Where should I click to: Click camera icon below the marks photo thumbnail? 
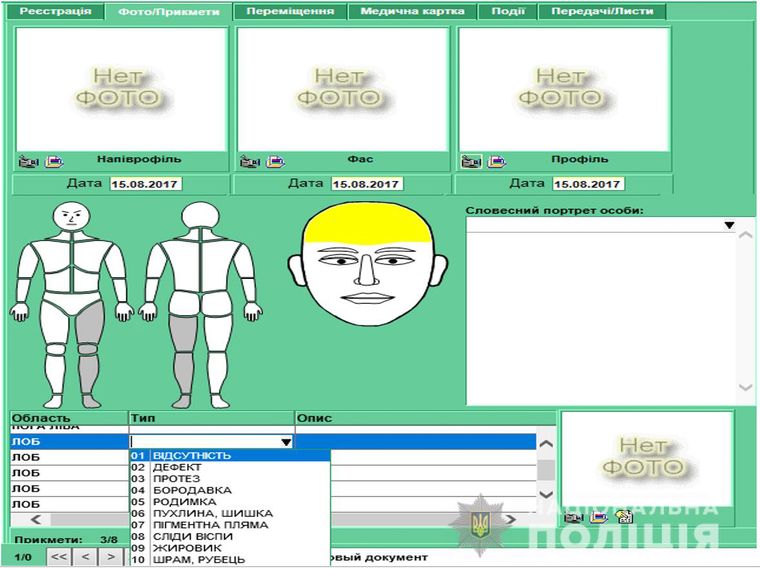[573, 517]
